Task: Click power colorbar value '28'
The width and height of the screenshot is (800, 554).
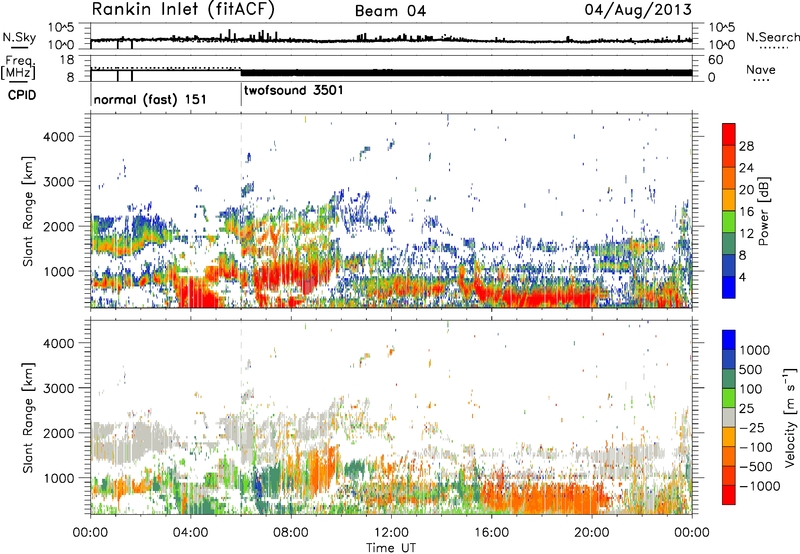Action: pyautogui.click(x=746, y=146)
